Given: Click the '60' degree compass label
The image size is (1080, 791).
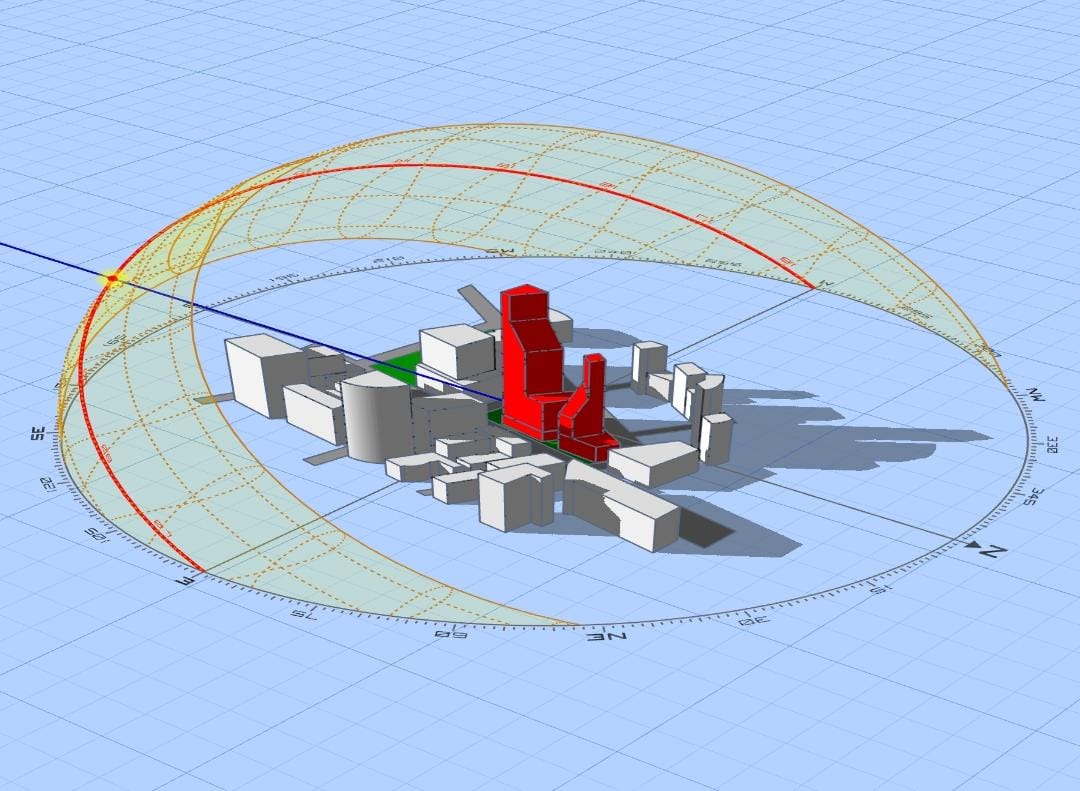Looking at the screenshot, I should (x=450, y=633).
